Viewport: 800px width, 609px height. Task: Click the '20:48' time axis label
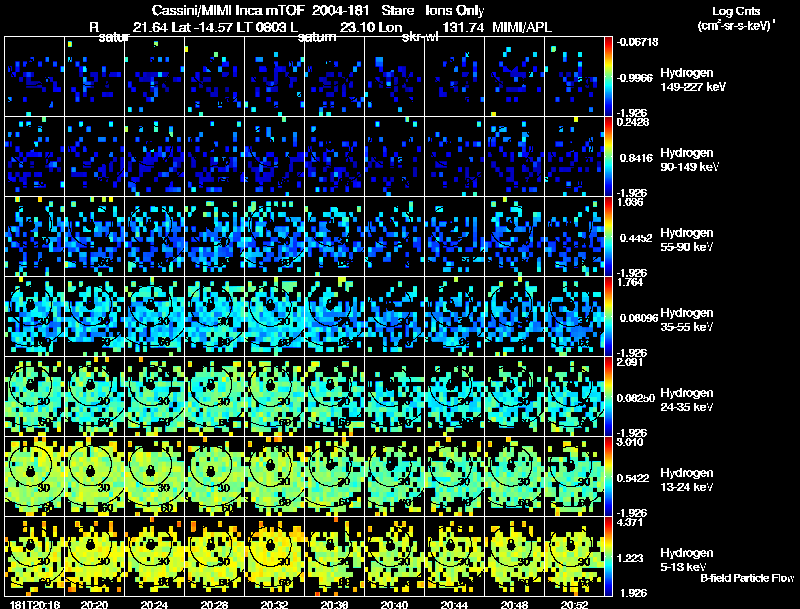click(x=514, y=604)
